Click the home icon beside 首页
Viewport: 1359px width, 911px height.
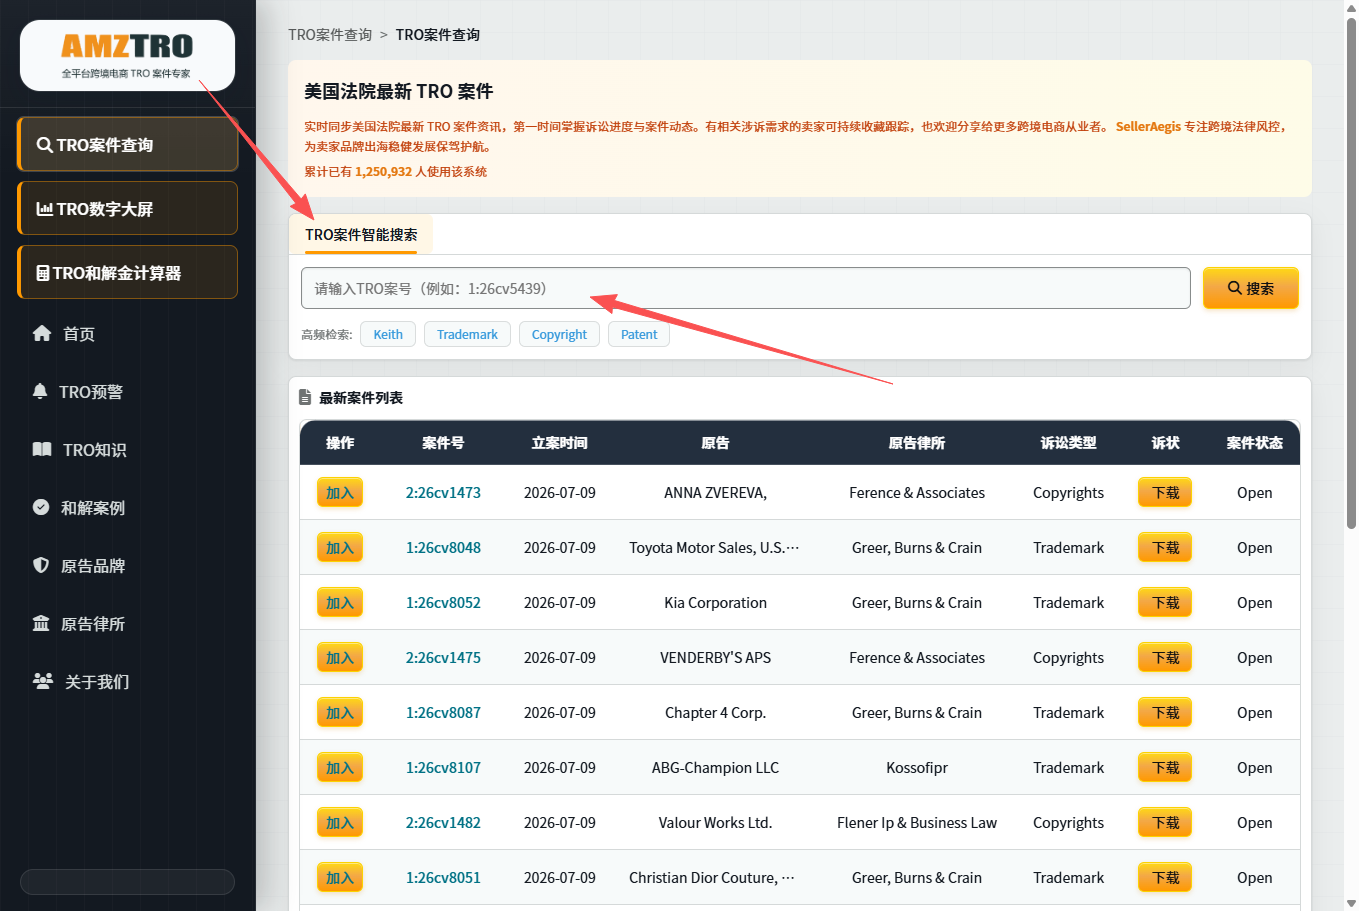click(42, 333)
